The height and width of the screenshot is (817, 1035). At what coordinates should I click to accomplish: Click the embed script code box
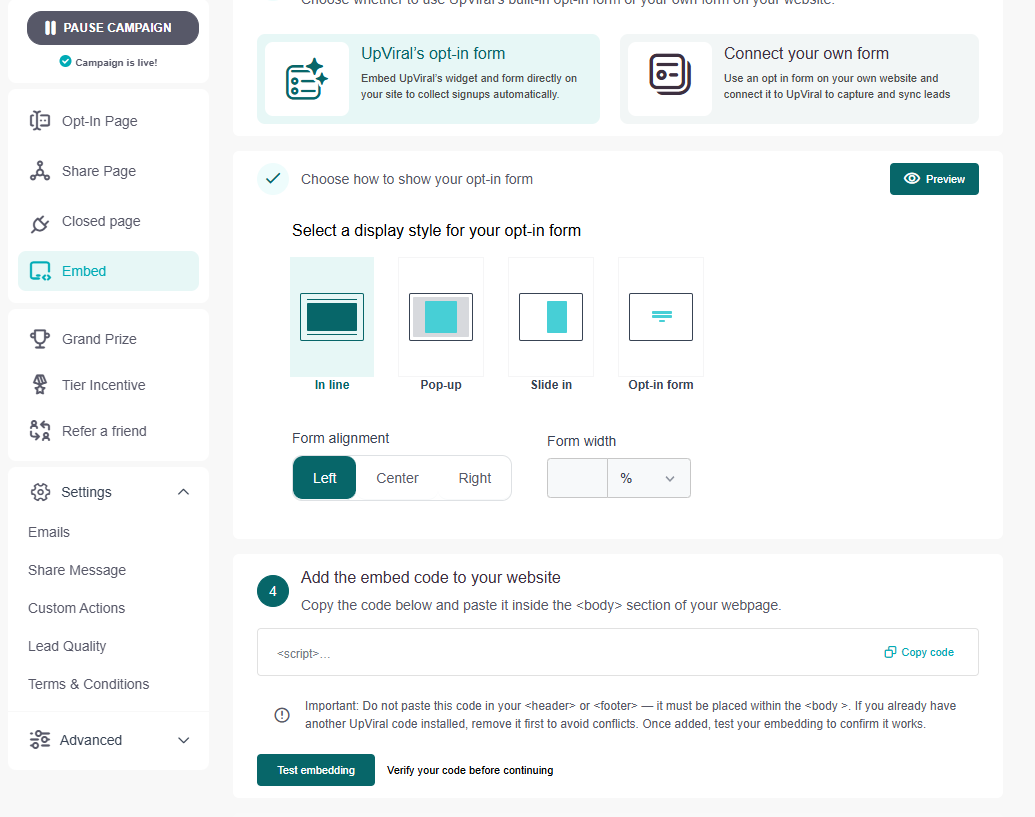click(x=618, y=653)
